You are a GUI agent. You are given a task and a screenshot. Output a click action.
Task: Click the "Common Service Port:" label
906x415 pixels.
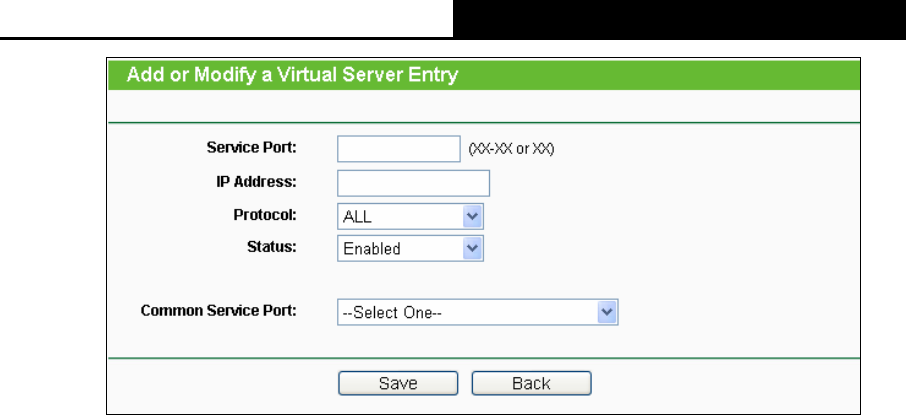tap(218, 311)
